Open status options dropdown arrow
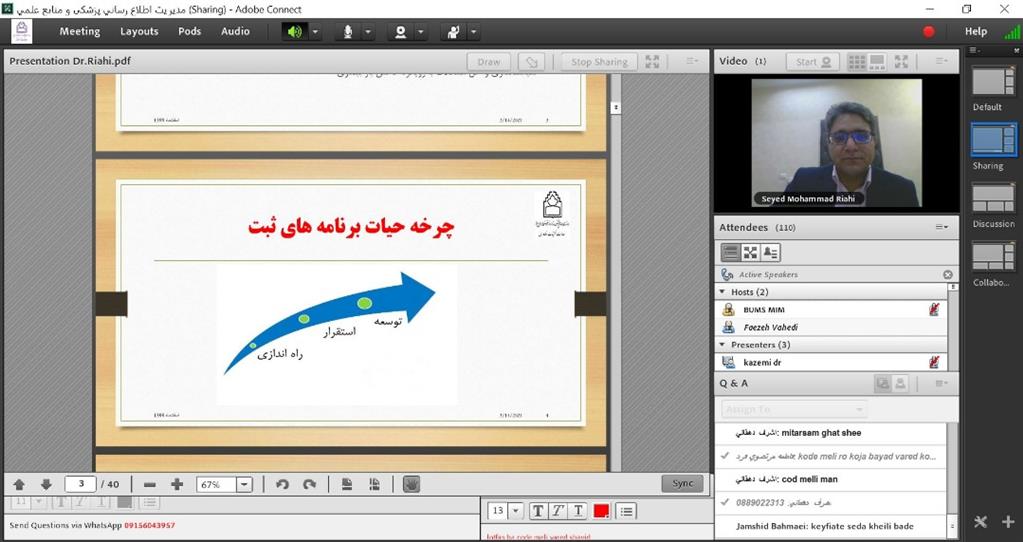 (x=474, y=31)
